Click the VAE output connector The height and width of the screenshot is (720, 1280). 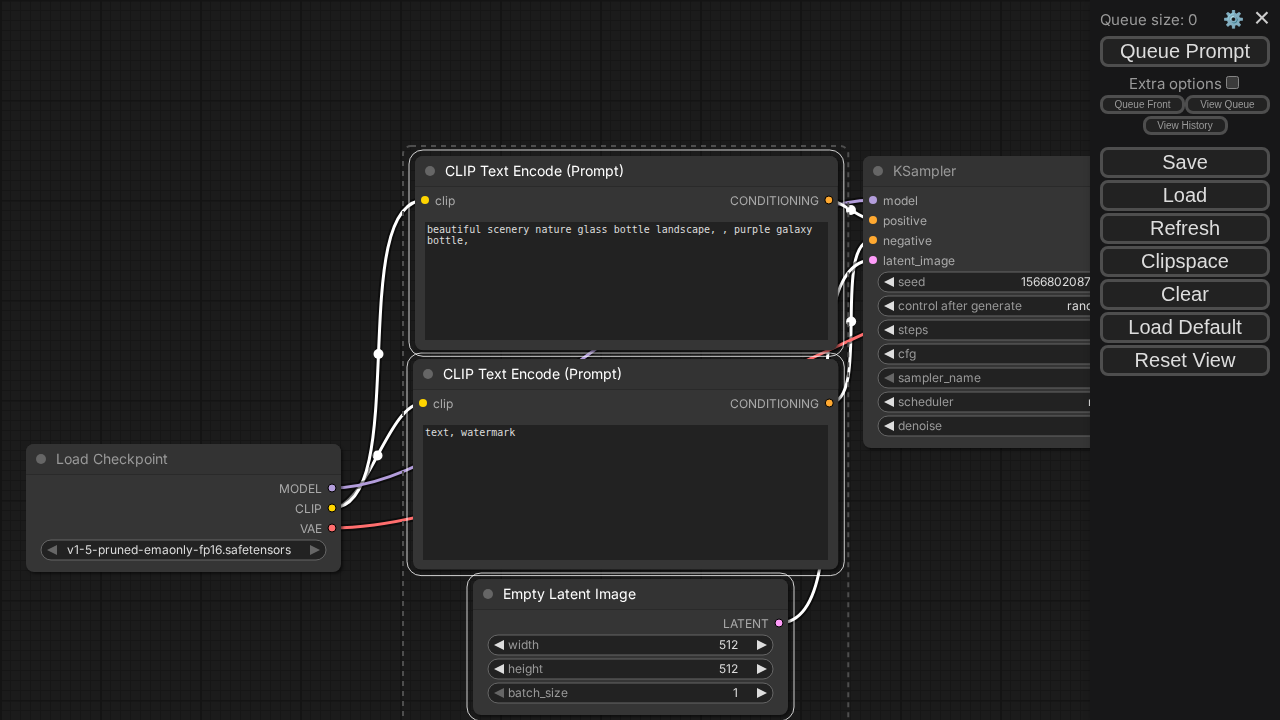coord(332,528)
